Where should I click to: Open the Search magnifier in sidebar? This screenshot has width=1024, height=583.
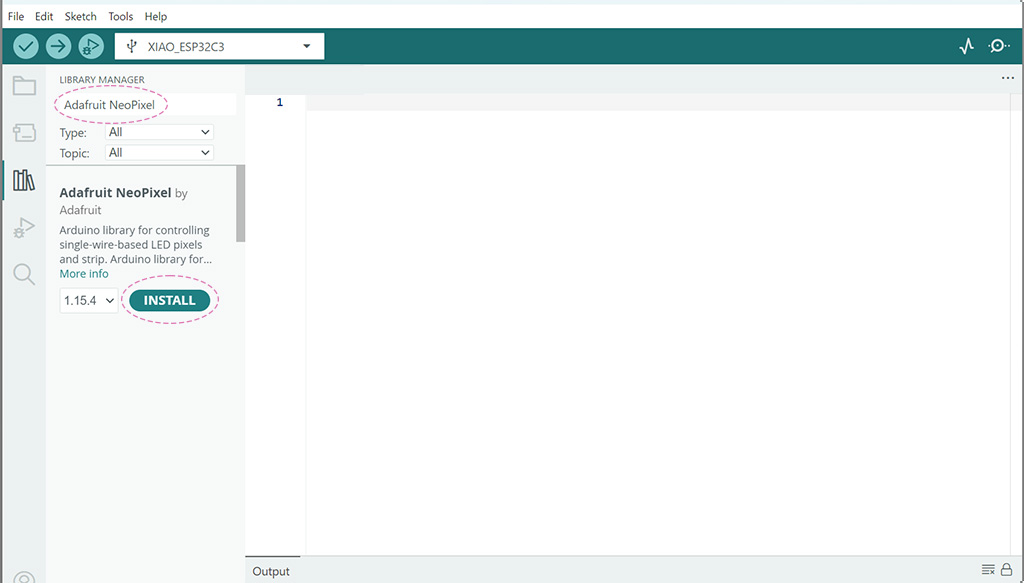24,274
